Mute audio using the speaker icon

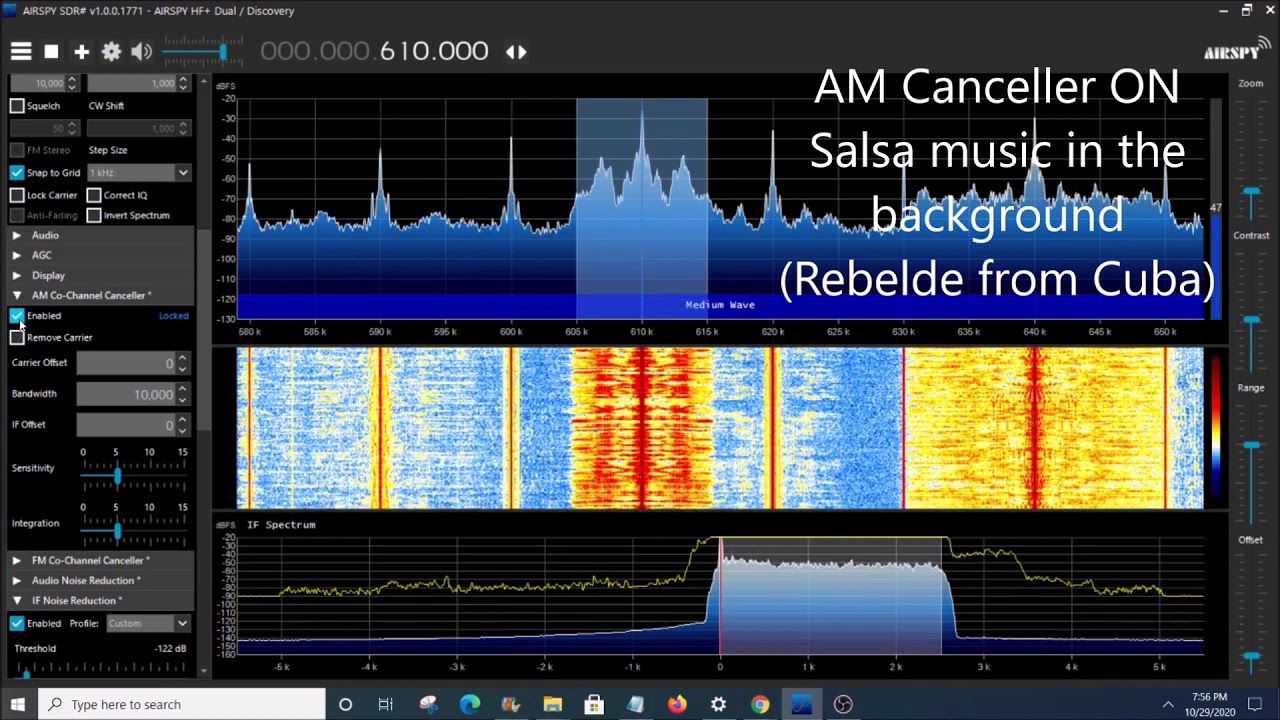click(141, 51)
